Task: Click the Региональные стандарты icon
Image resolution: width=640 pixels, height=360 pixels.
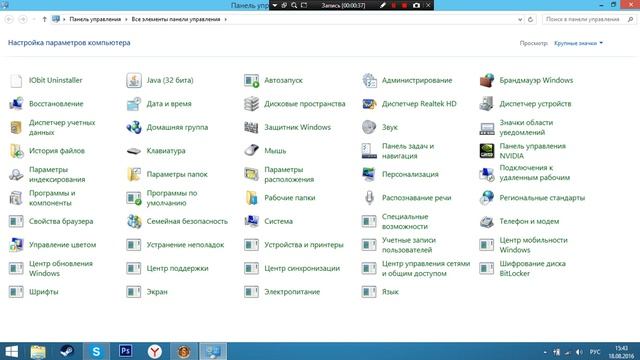Action: (x=487, y=198)
